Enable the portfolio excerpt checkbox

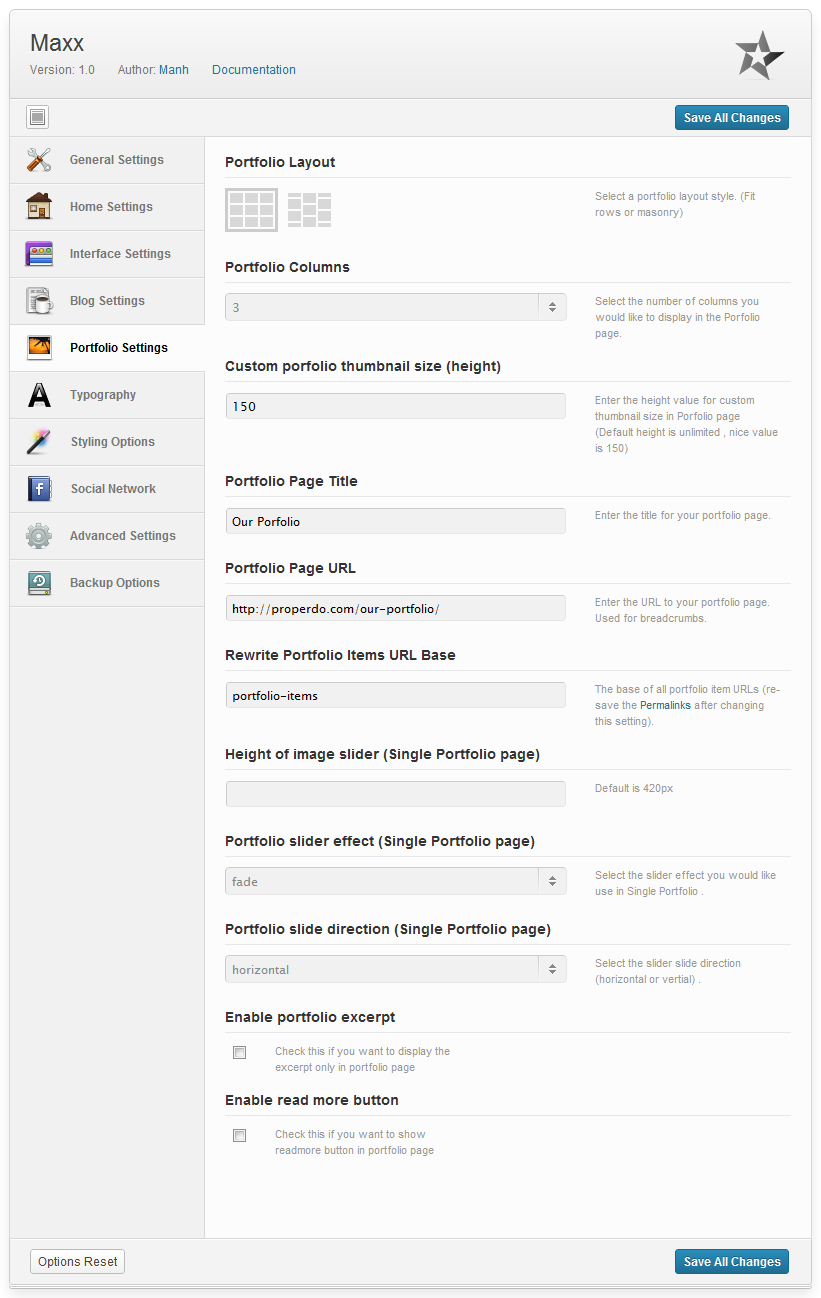(x=239, y=1052)
